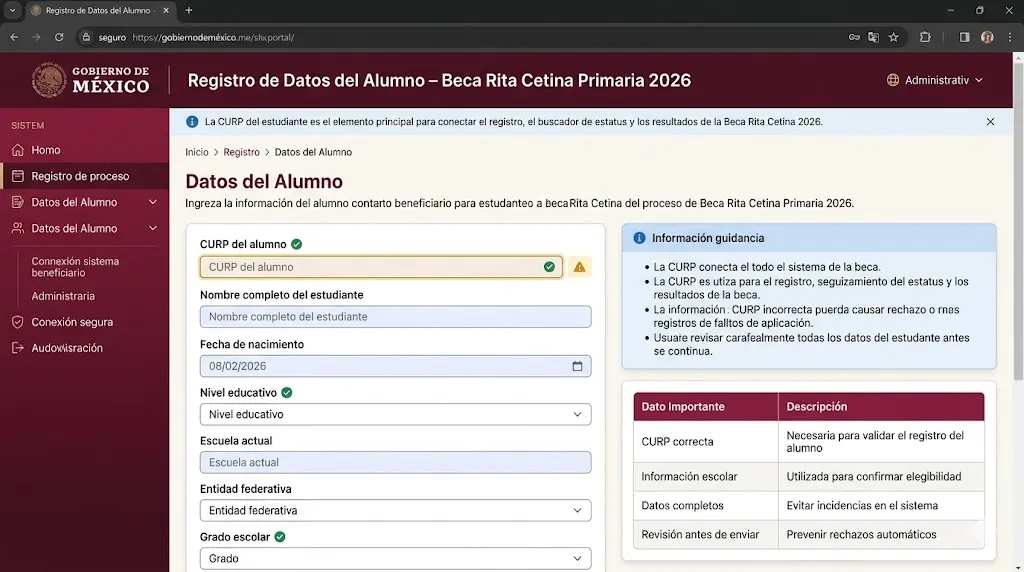Go back using browser back arrow
Image resolution: width=1024 pixels, height=572 pixels.
point(14,37)
